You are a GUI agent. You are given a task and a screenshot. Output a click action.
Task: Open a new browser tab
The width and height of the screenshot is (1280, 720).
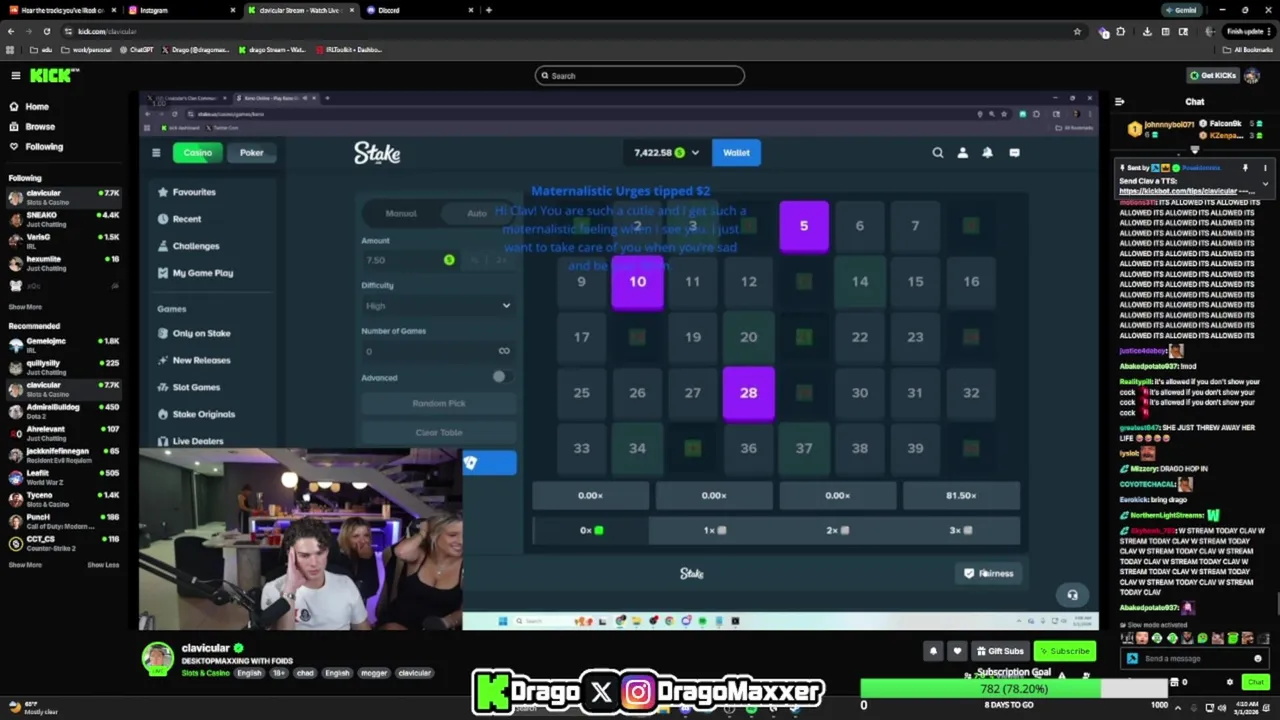tap(488, 10)
